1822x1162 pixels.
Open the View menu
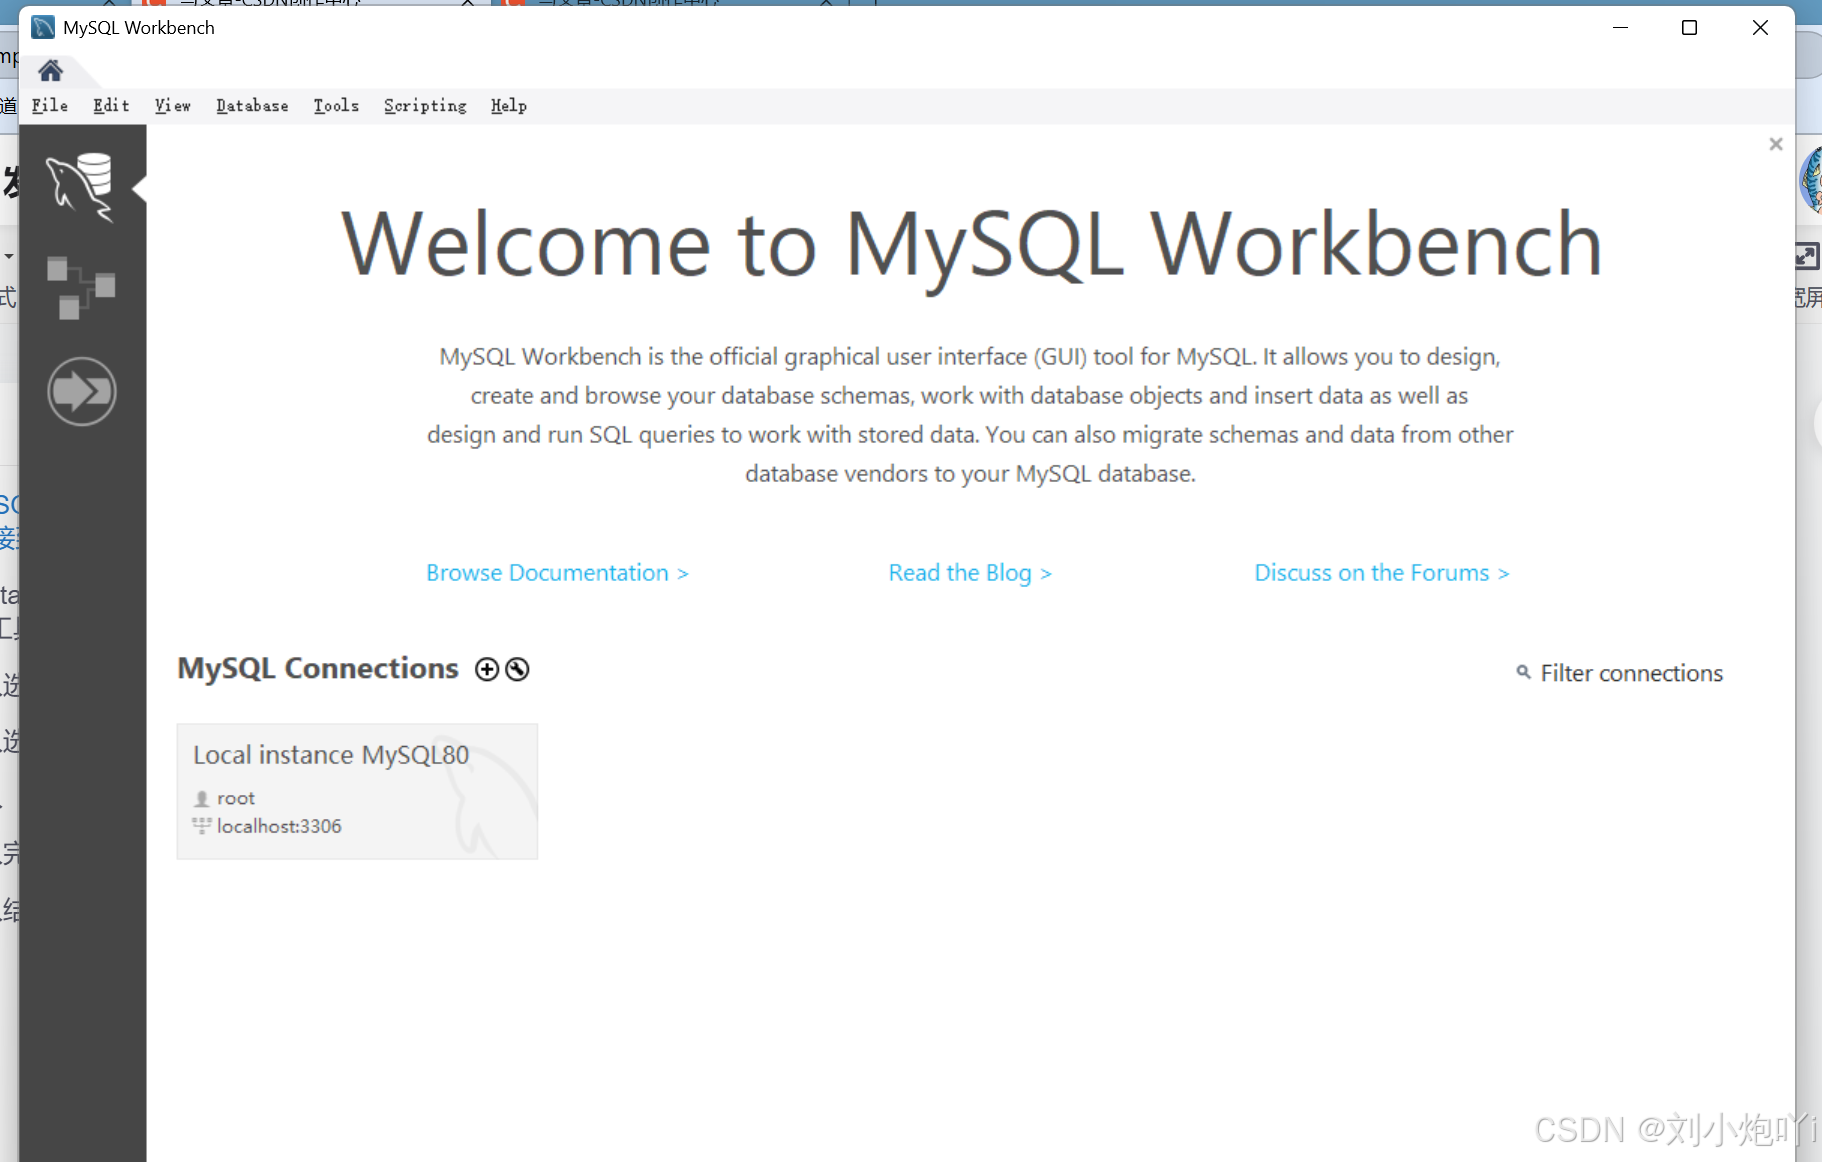[x=172, y=106]
